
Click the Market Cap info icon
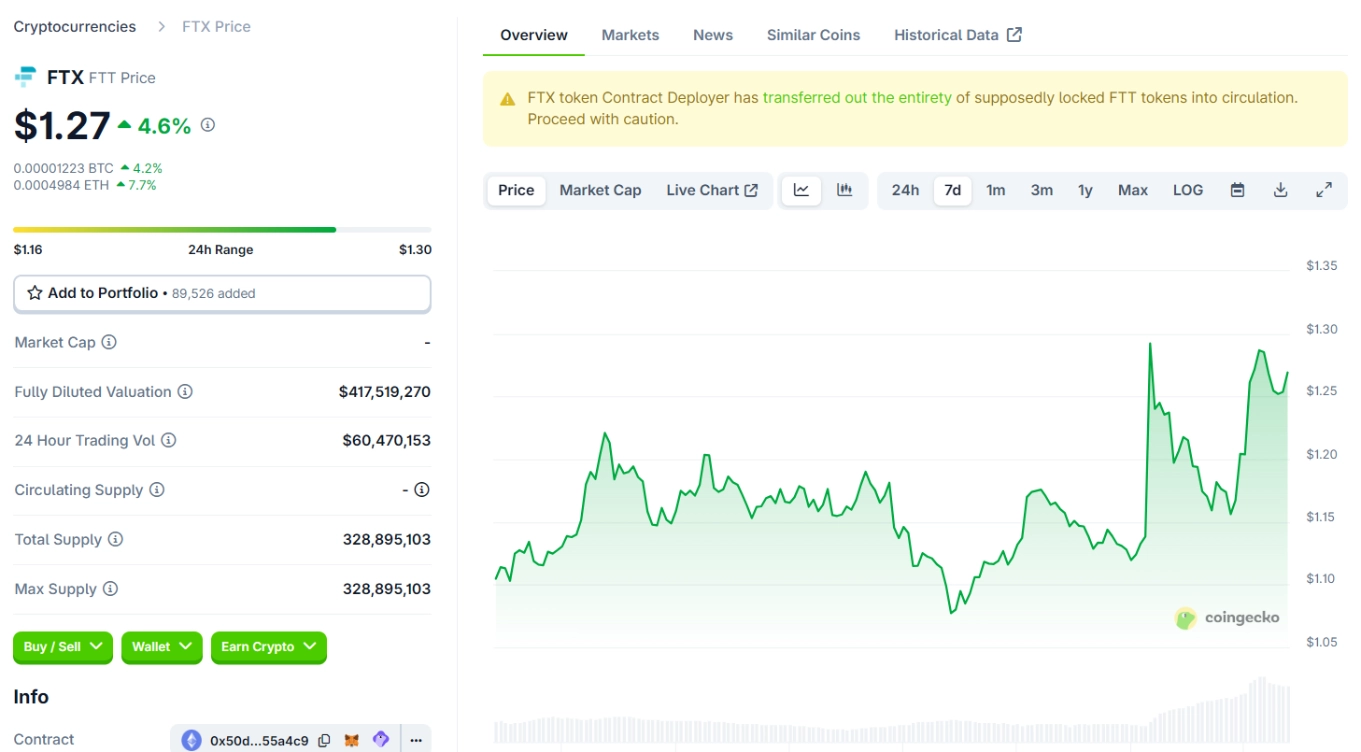(109, 342)
